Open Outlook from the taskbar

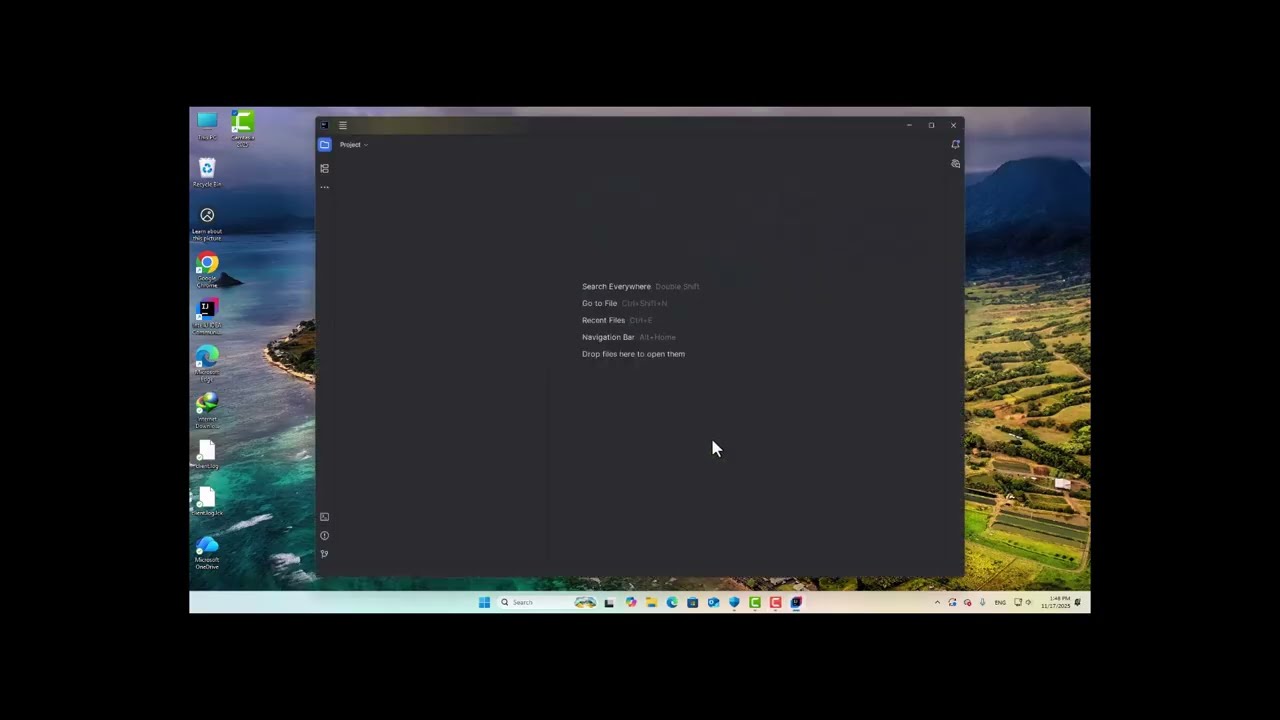pos(713,602)
